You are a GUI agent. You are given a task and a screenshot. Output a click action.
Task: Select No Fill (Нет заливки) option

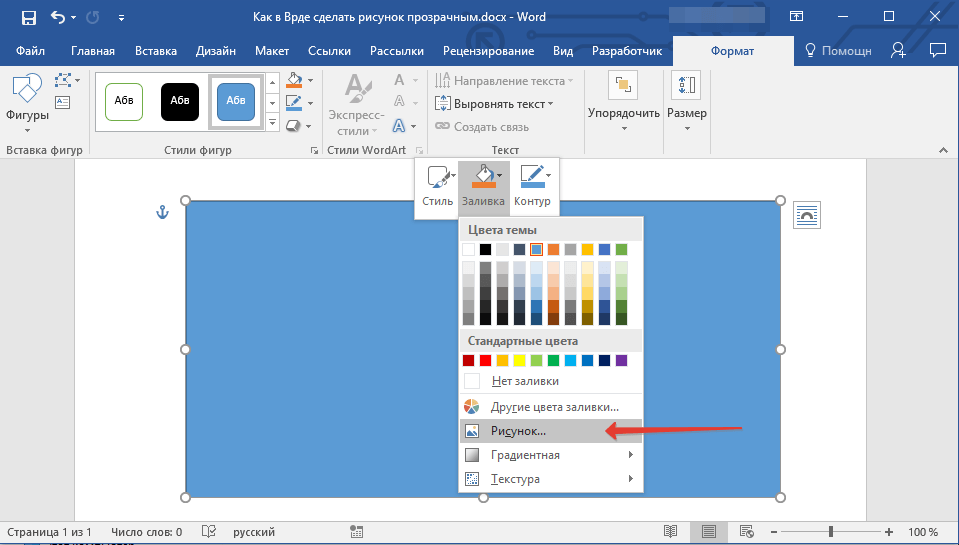tap(524, 381)
